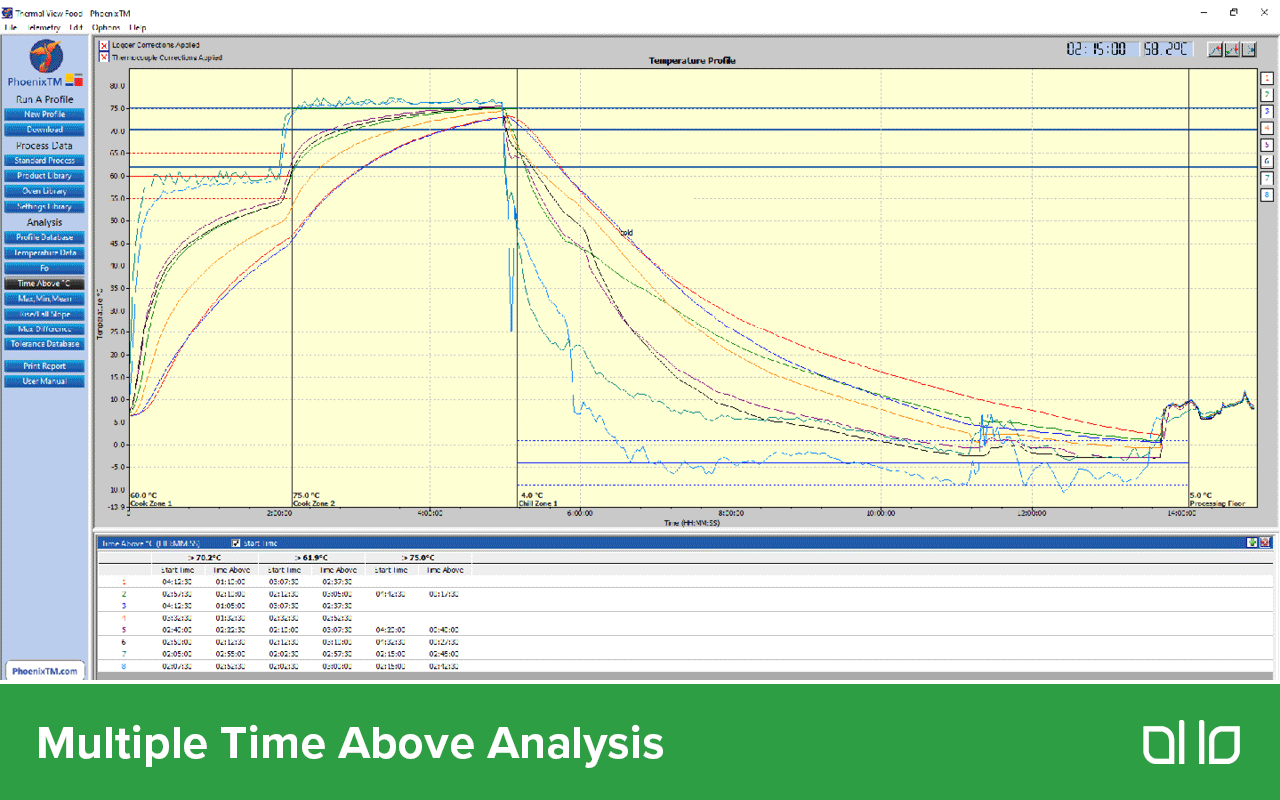
Task: Click the green icon on the Time Above panel header
Action: coord(1251,542)
